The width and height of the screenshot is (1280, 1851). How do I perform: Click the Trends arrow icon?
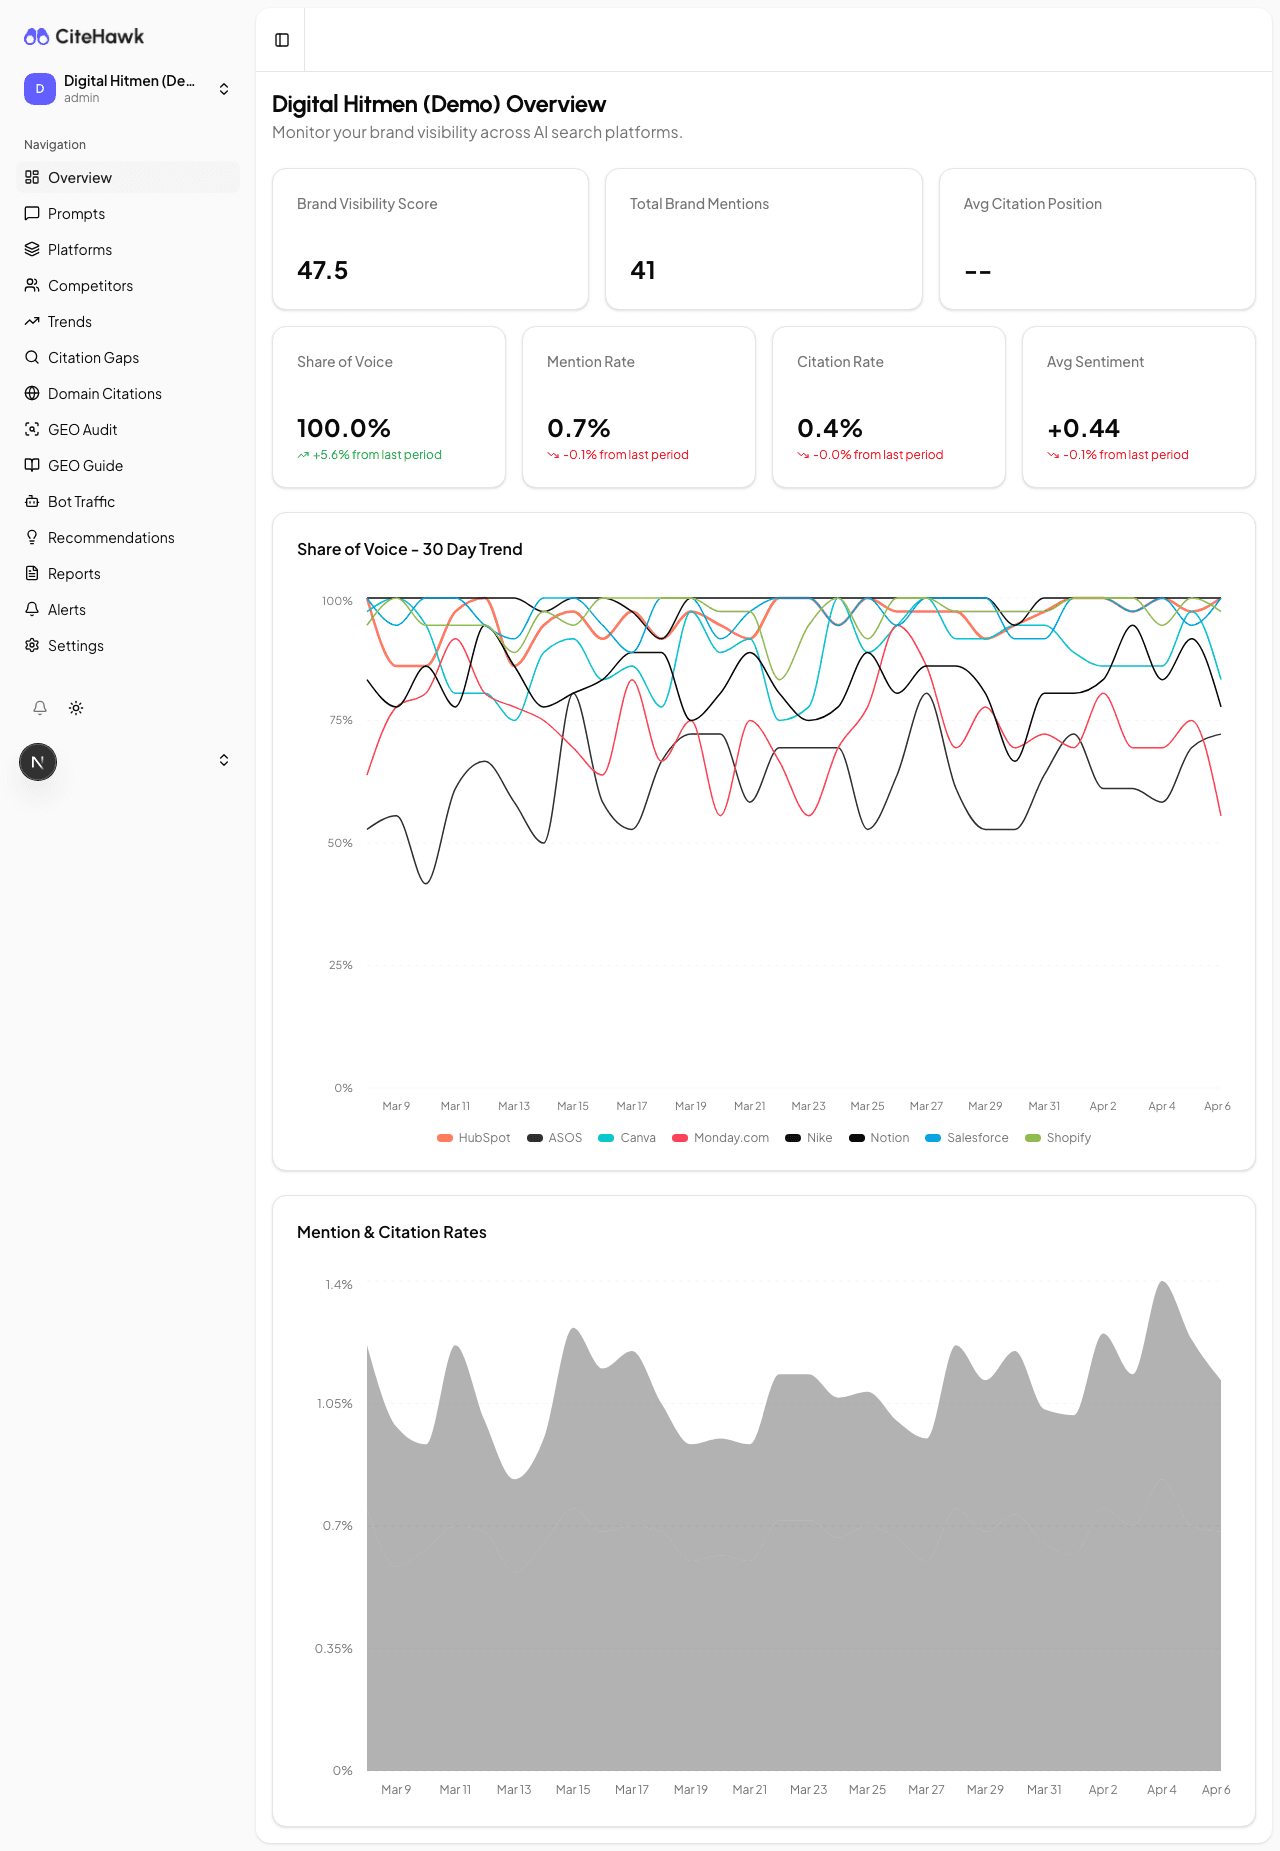[x=32, y=321]
